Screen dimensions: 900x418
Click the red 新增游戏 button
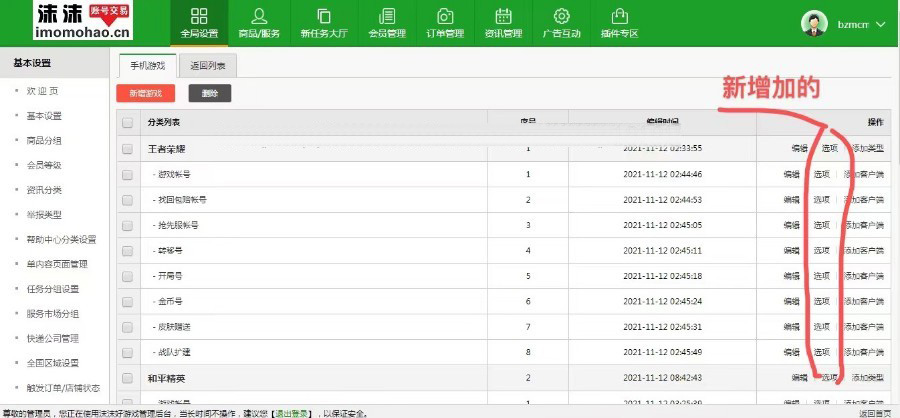pos(145,93)
